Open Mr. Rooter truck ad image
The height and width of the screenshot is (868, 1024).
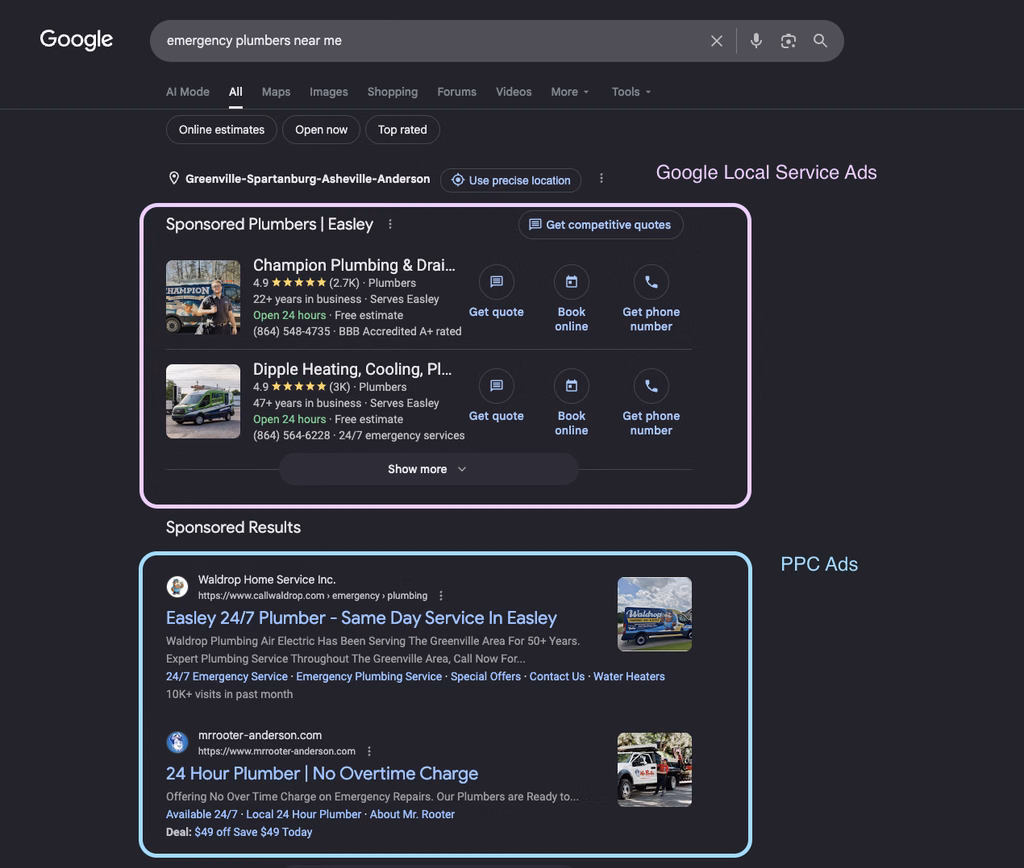(654, 769)
